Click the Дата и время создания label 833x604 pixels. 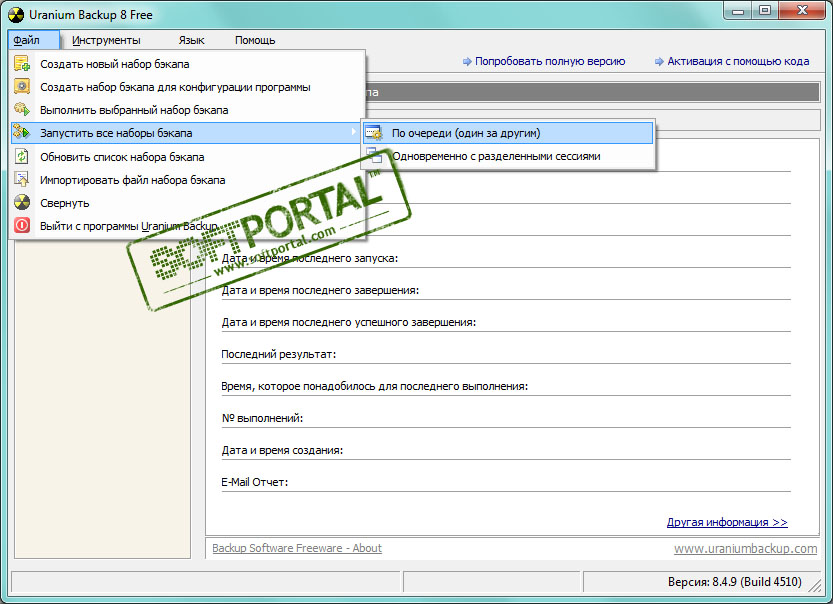click(x=282, y=450)
